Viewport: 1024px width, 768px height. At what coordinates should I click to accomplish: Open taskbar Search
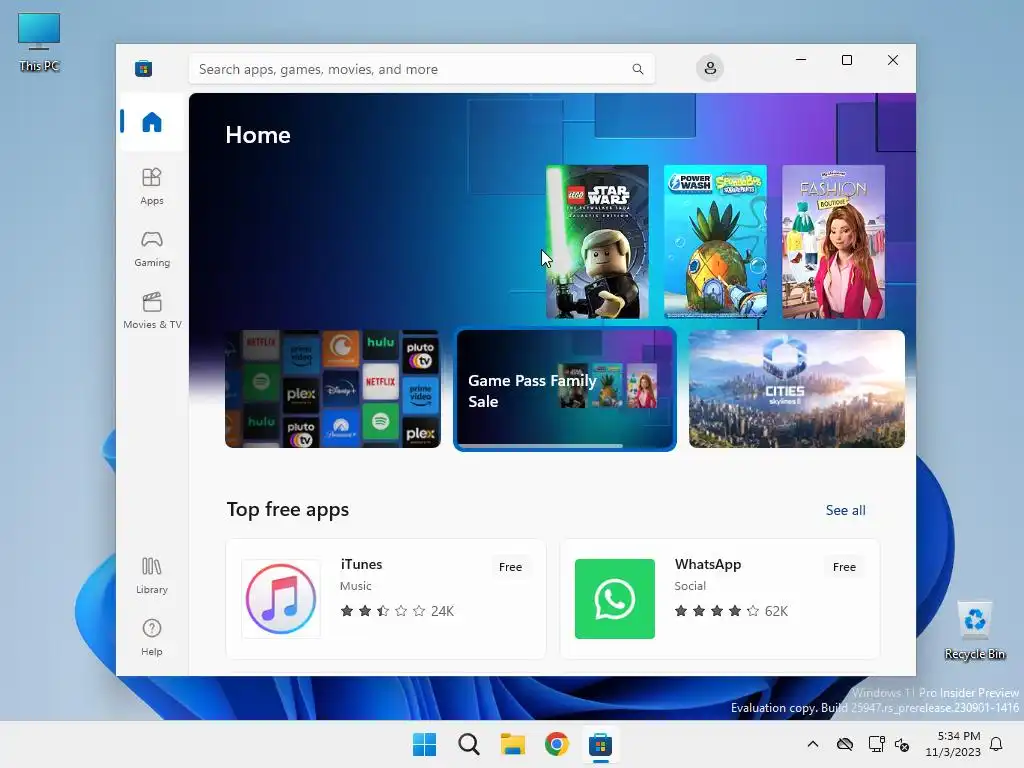coord(469,744)
